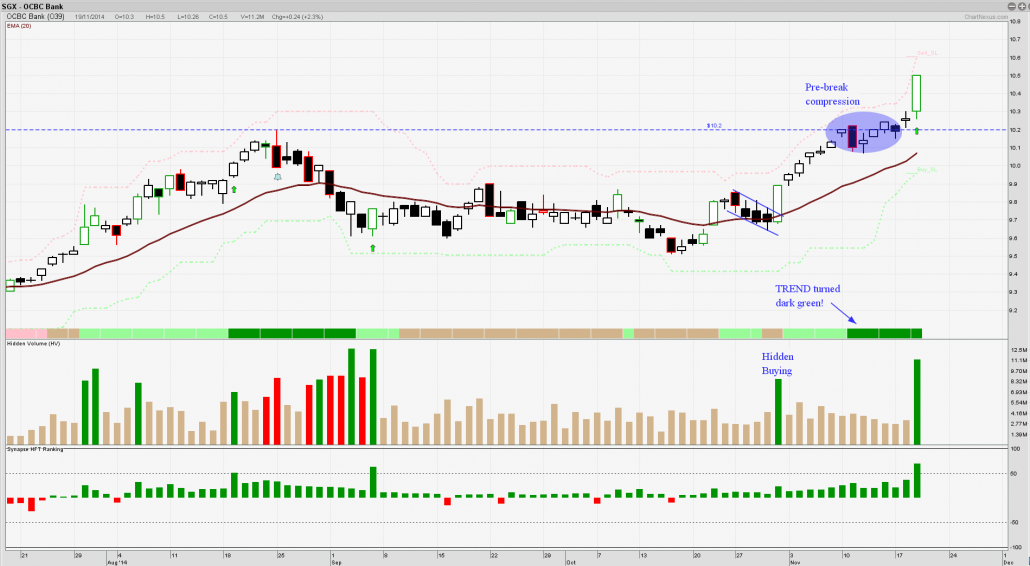Select the Pre-break compression ellipse annotation
Screen dimensions: 1030x566
click(860, 133)
